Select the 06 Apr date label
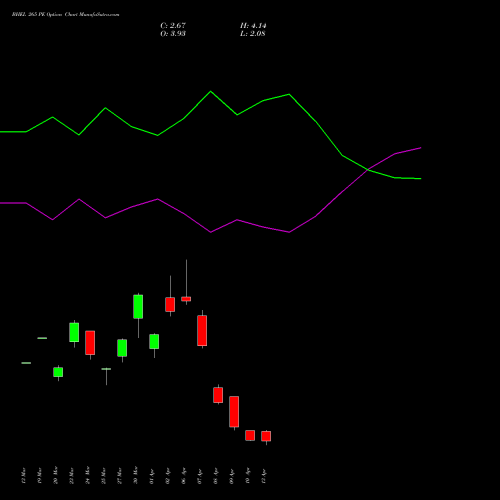 click(184, 475)
